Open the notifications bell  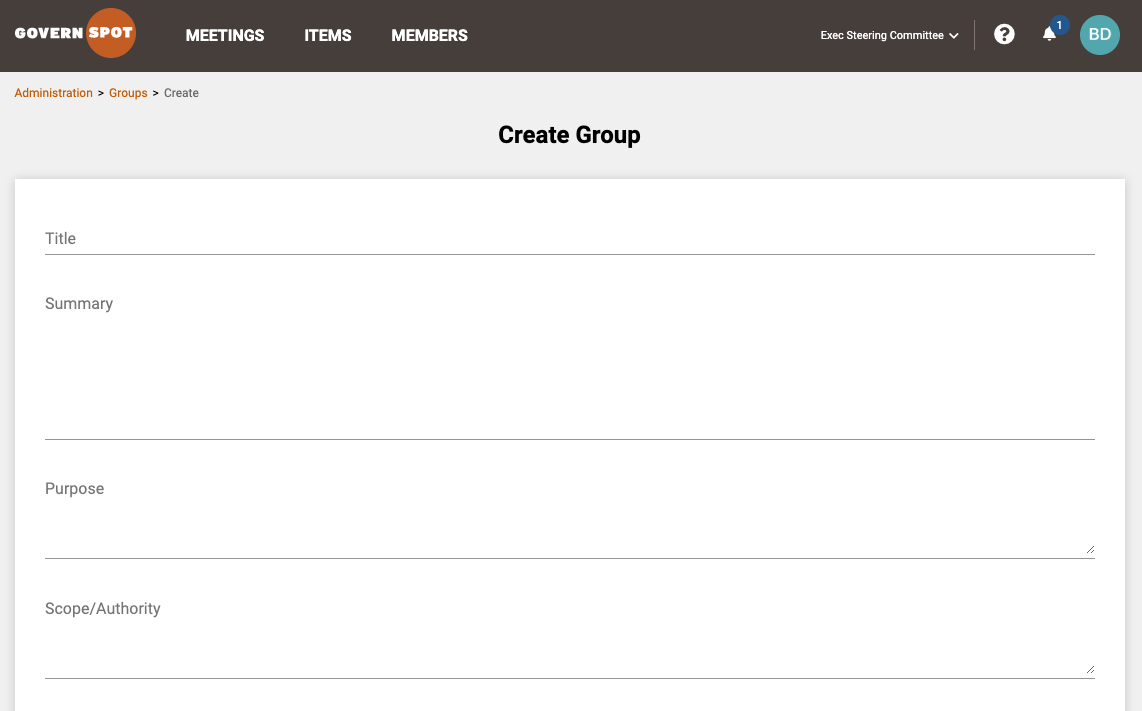click(1049, 34)
